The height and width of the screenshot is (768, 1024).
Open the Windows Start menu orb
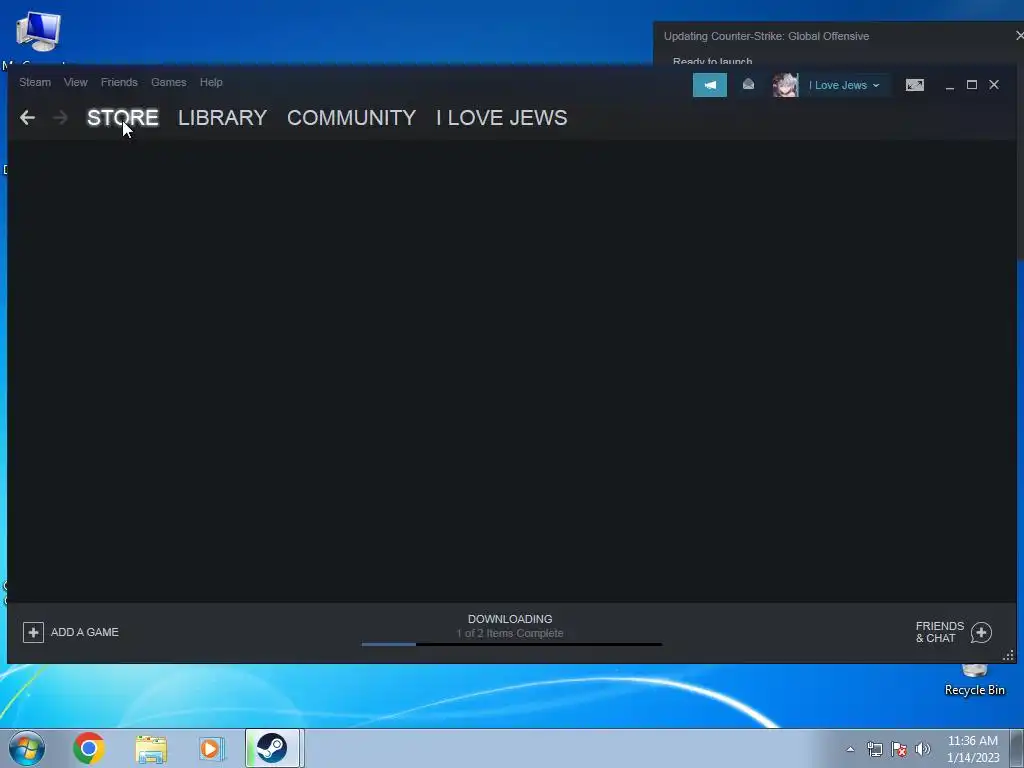click(x=27, y=748)
